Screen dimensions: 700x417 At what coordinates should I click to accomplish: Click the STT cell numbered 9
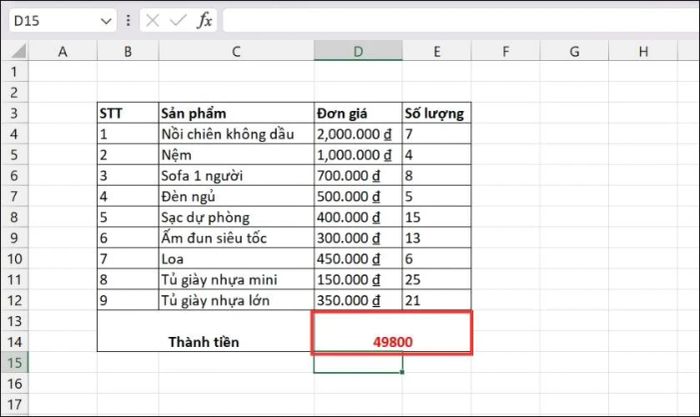(x=128, y=300)
